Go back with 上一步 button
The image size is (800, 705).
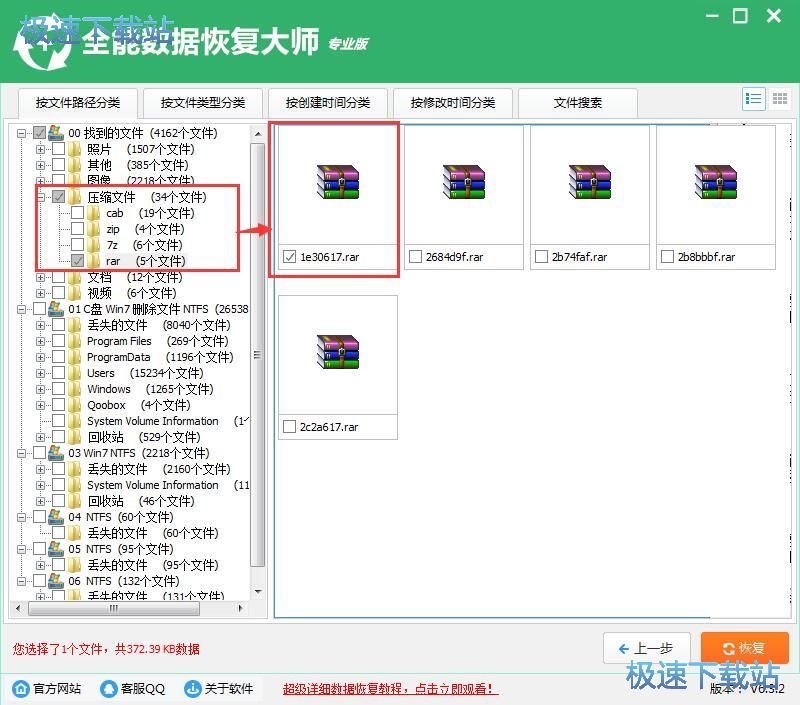[x=646, y=648]
